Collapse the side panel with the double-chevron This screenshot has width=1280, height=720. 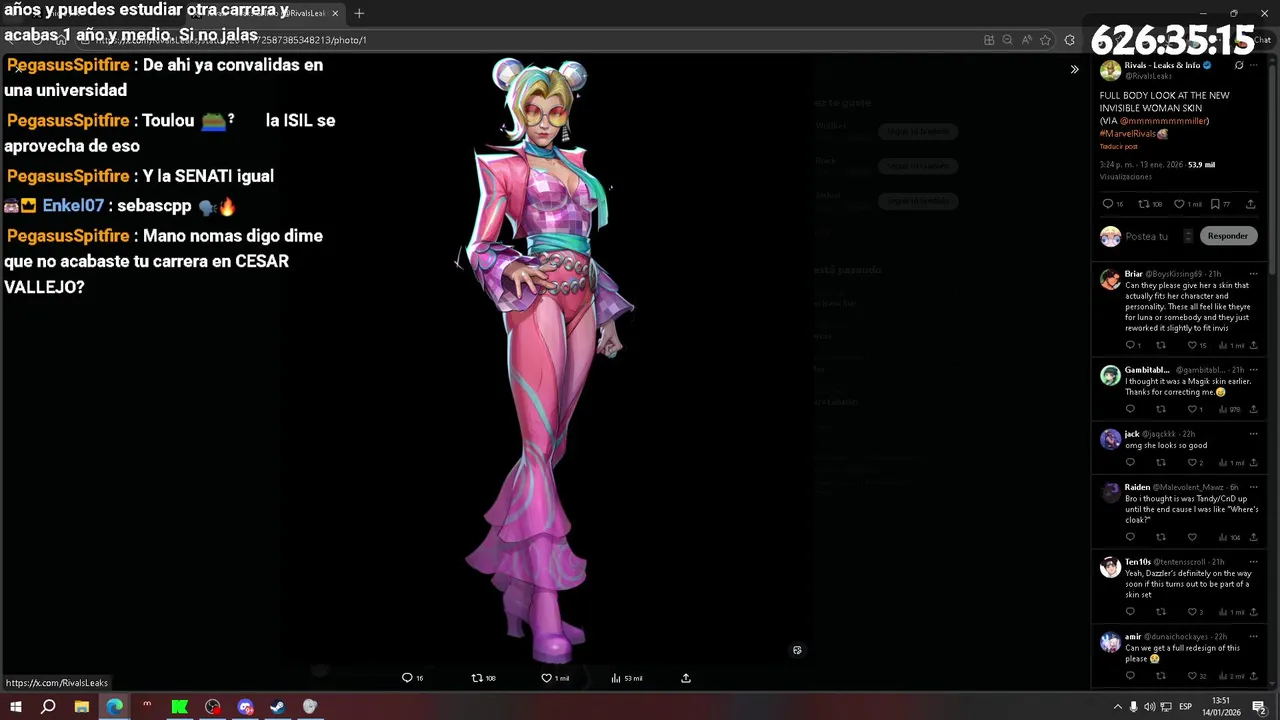[1074, 70]
